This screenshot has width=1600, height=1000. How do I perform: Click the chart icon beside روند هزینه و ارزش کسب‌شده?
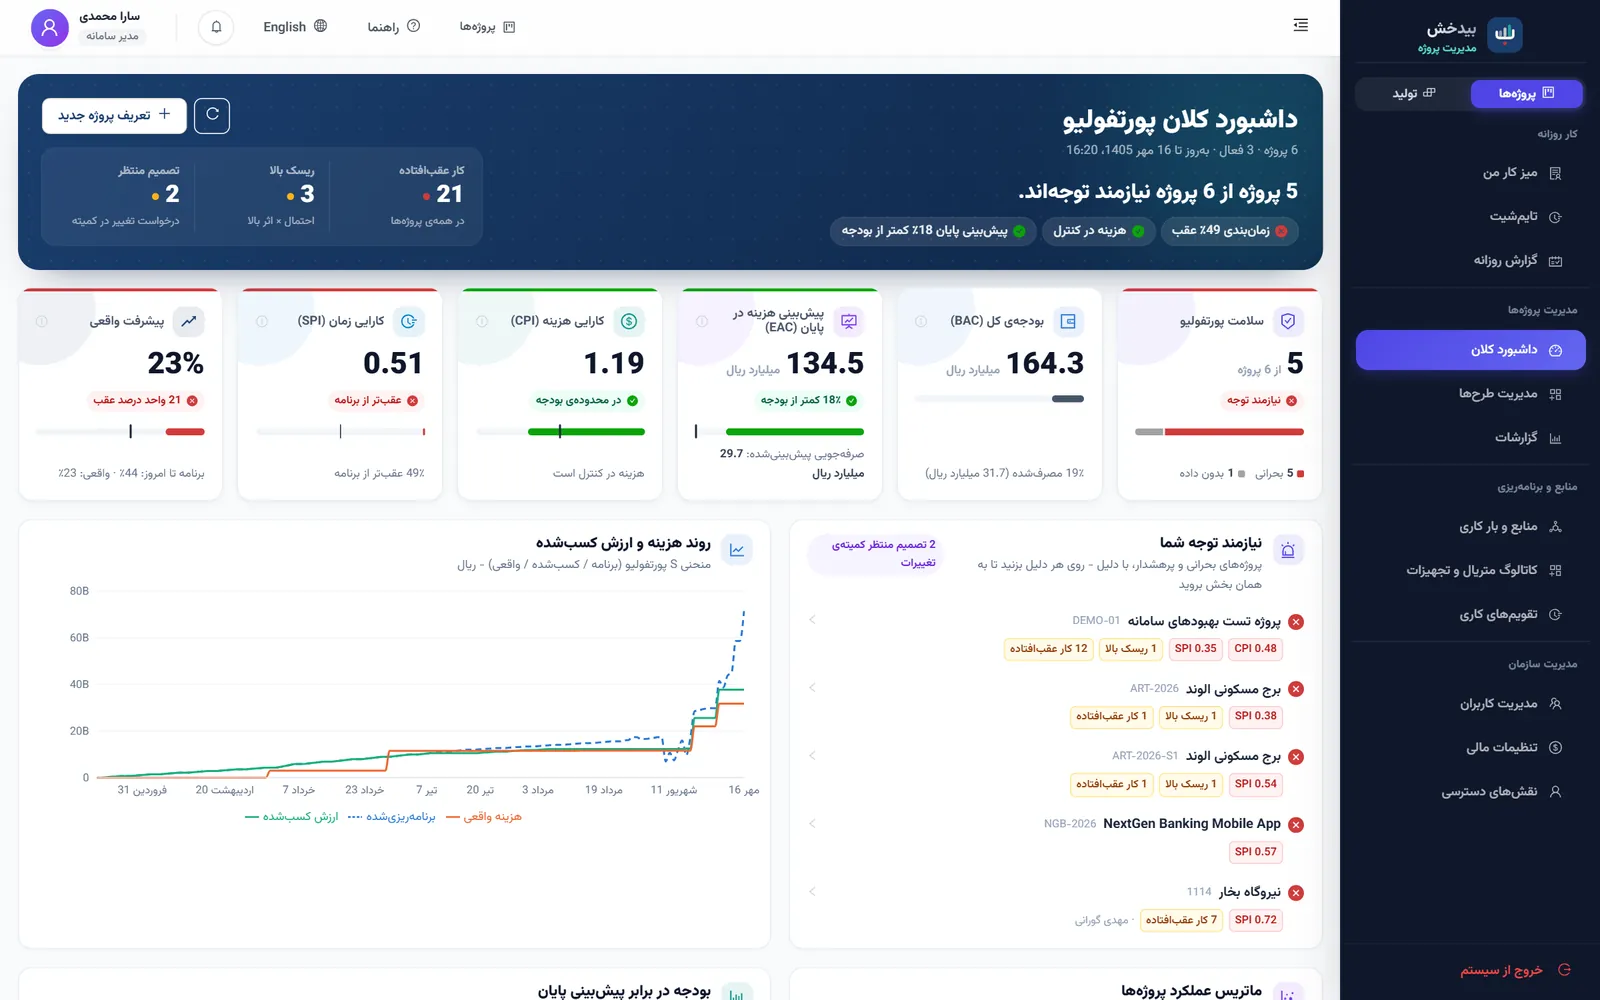(x=737, y=550)
